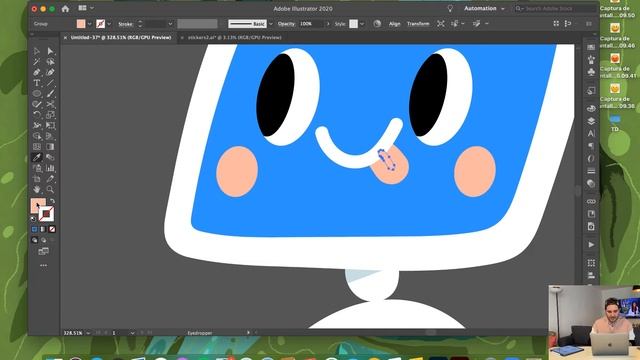
Task: Click the Transform button
Action: point(418,24)
